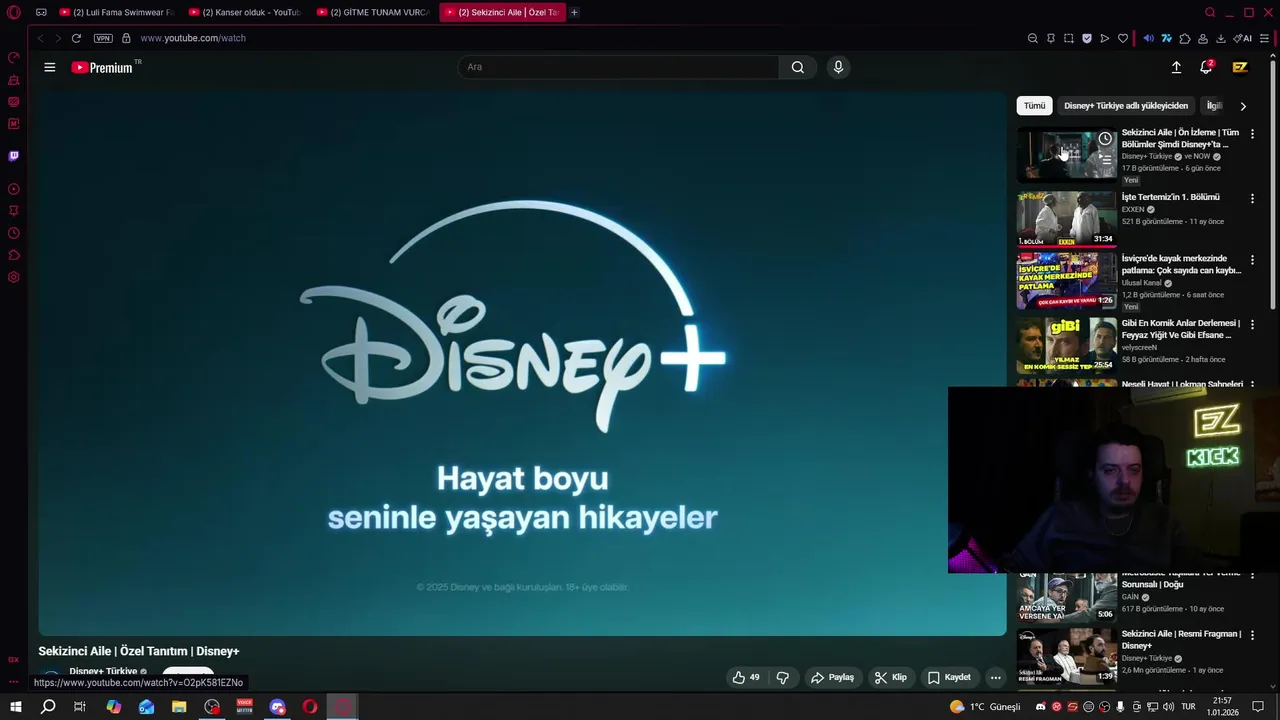Open GX Corner gamepad icon in tab bar
The image size is (1280, 720).
(41, 12)
